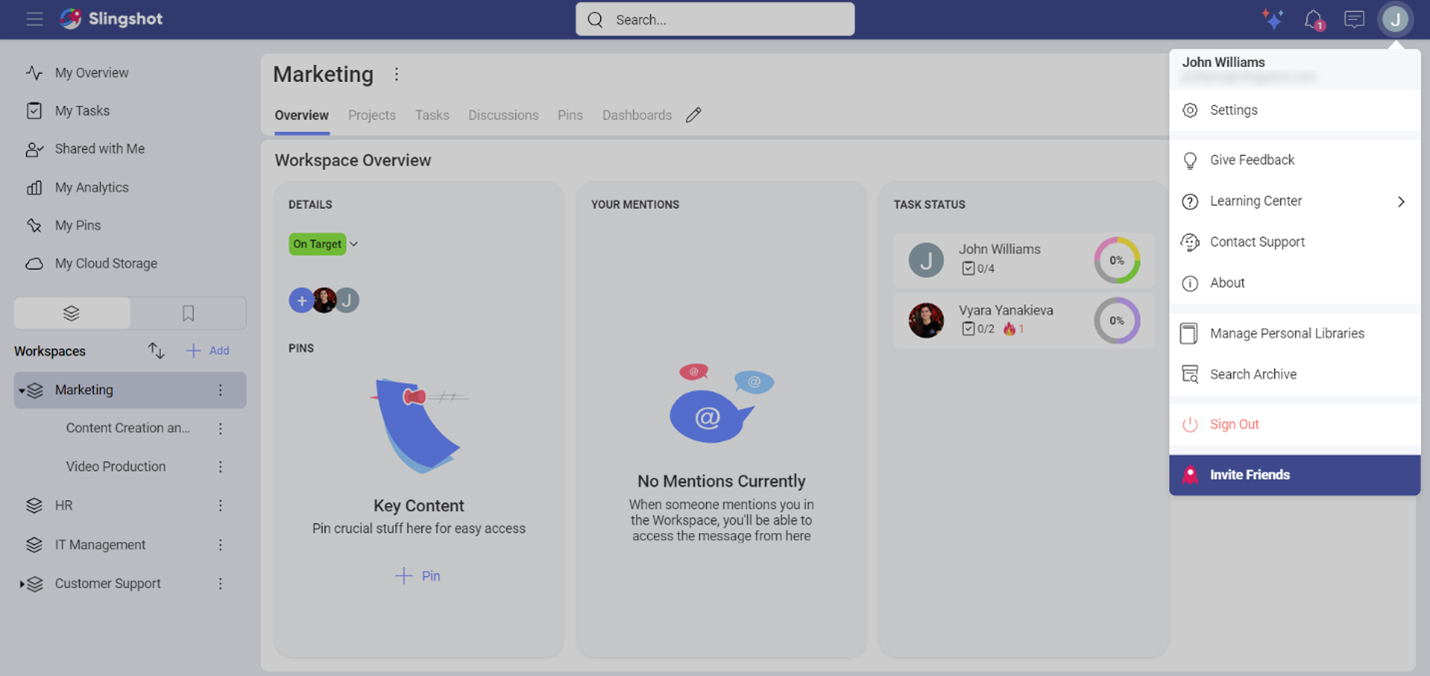
Task: Open Video Production project
Action: (x=116, y=466)
